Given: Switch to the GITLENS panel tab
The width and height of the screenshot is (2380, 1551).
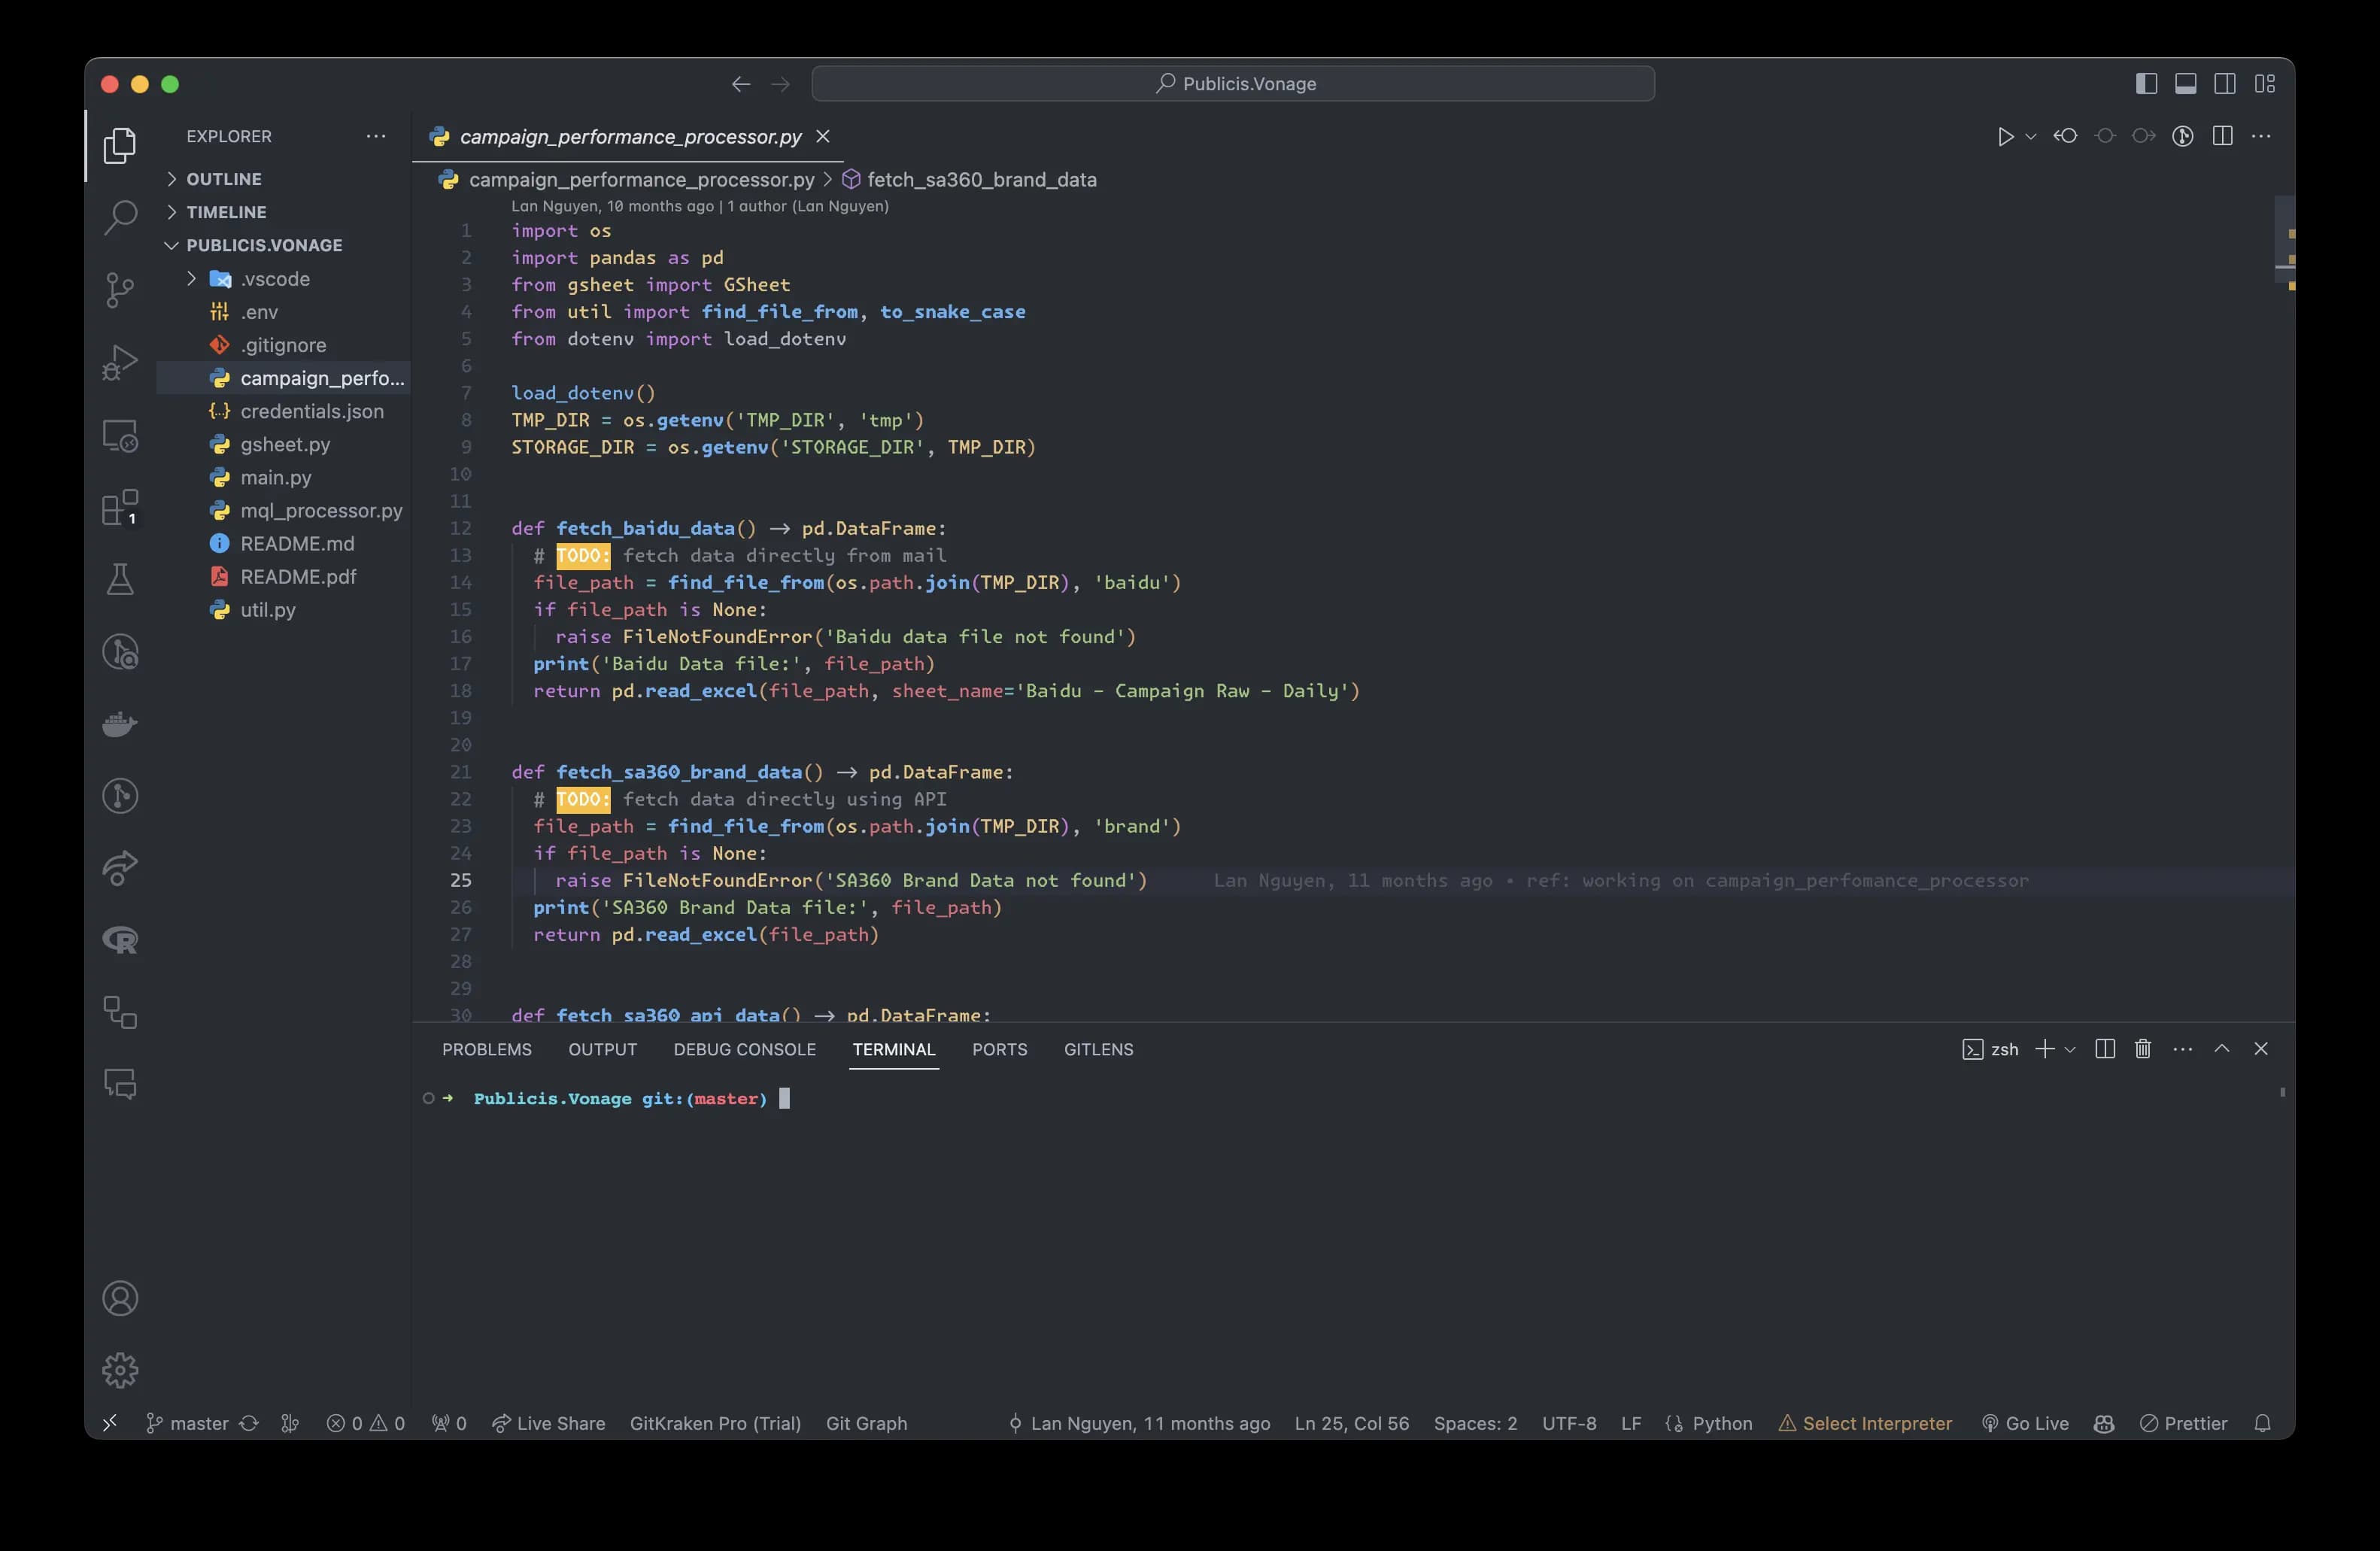Looking at the screenshot, I should click(x=1098, y=1049).
